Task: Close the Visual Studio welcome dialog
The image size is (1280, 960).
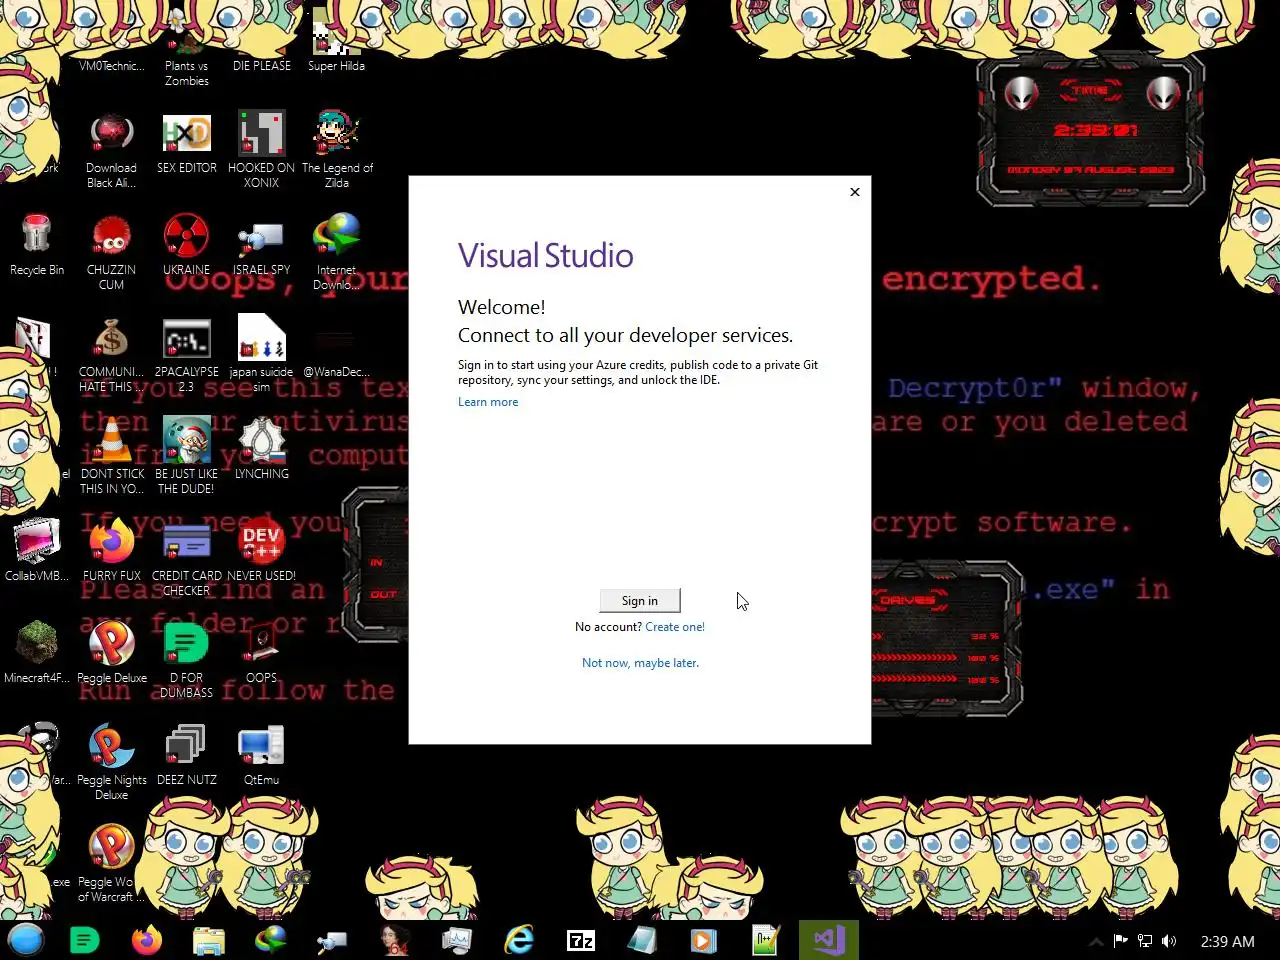Action: 855,192
